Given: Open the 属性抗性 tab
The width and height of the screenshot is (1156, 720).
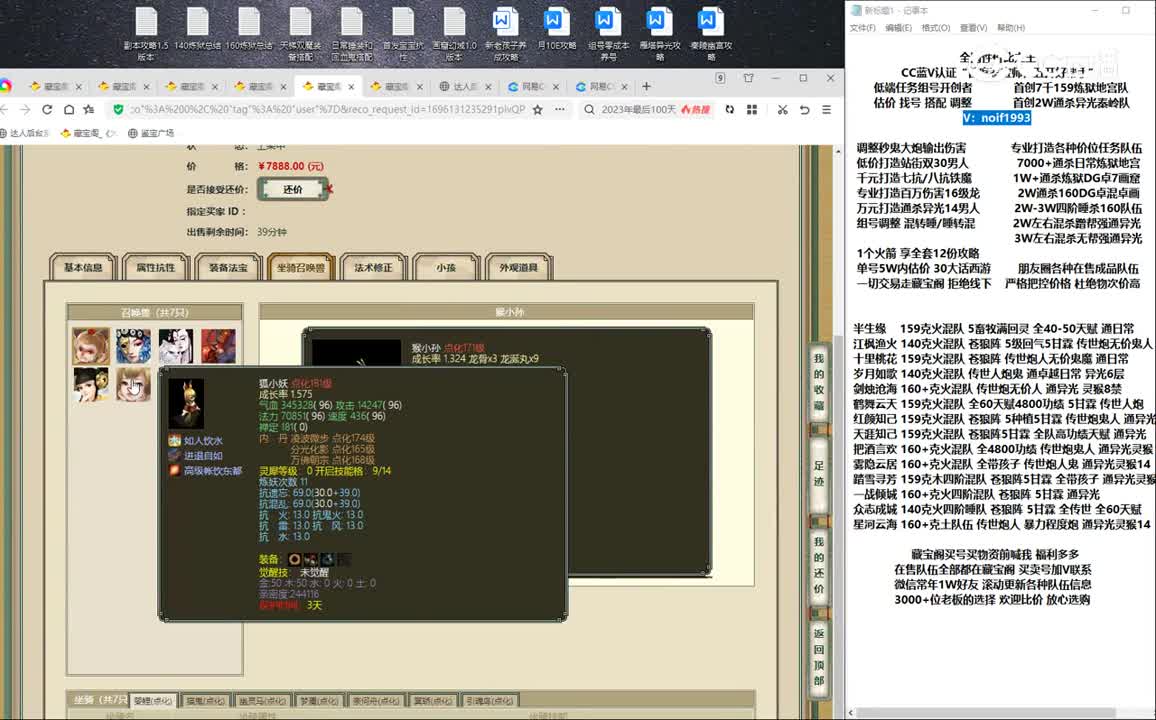Looking at the screenshot, I should tap(156, 268).
